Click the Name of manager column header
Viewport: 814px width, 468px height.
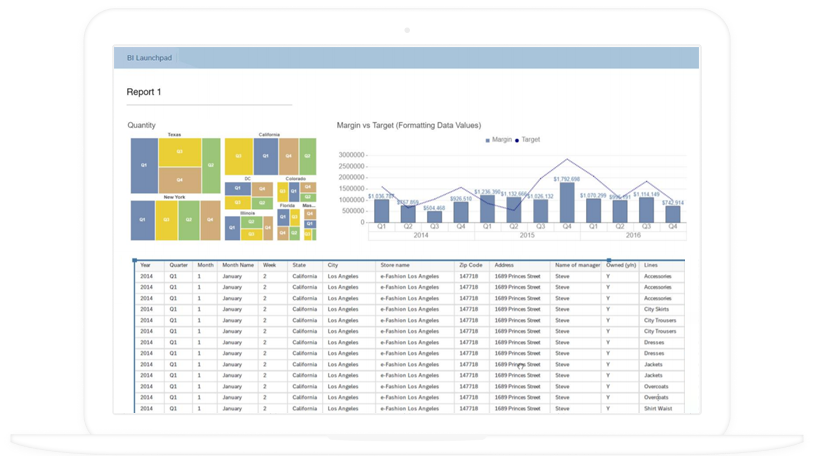(x=577, y=266)
